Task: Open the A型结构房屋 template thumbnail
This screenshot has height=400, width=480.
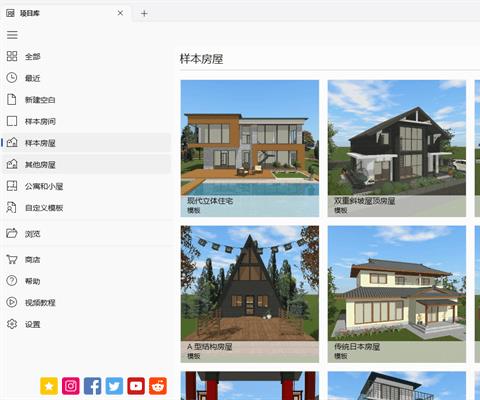Action: point(250,294)
